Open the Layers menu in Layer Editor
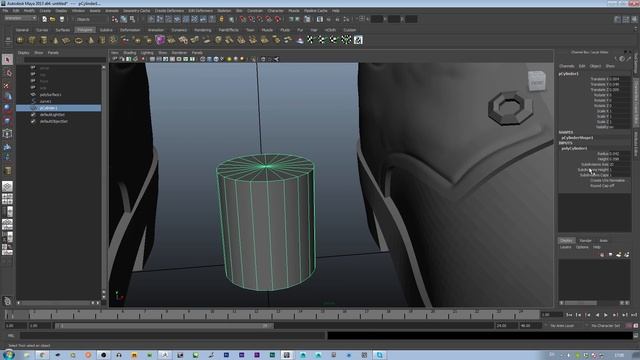Image resolution: width=640 pixels, height=360 pixels. click(565, 247)
